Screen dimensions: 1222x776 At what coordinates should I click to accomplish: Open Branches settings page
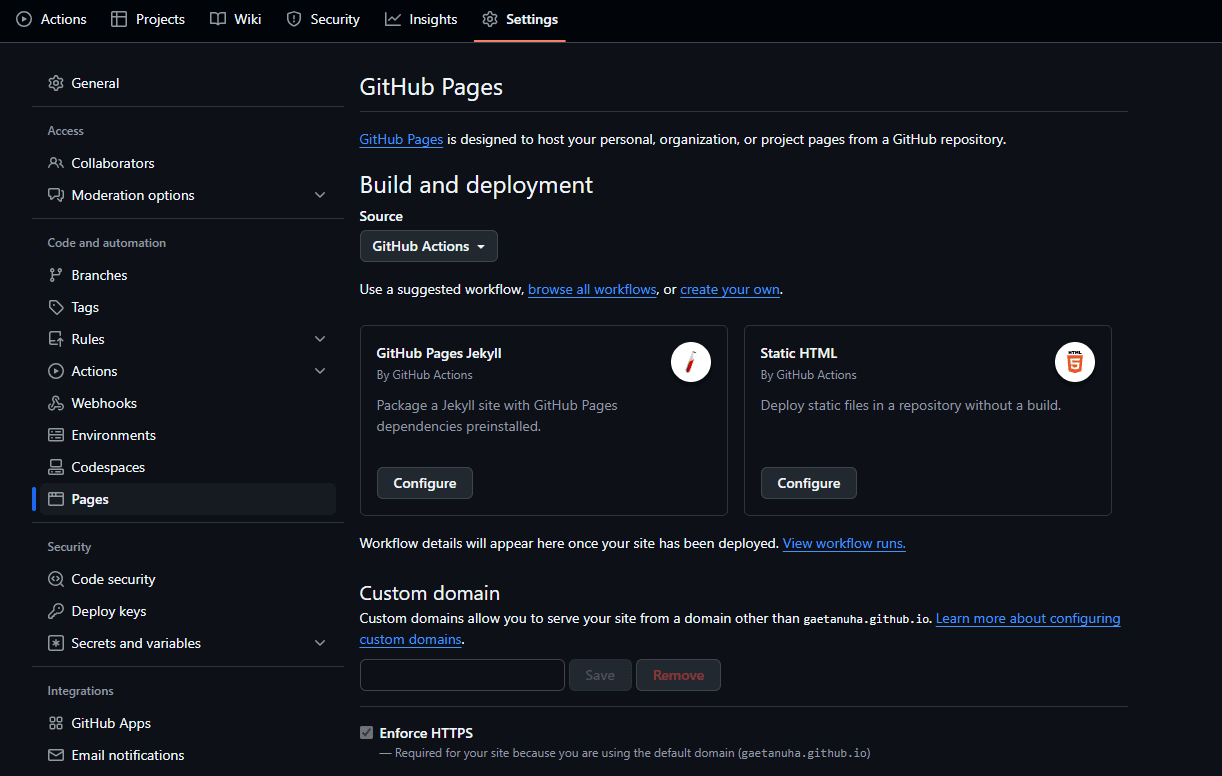click(188, 275)
